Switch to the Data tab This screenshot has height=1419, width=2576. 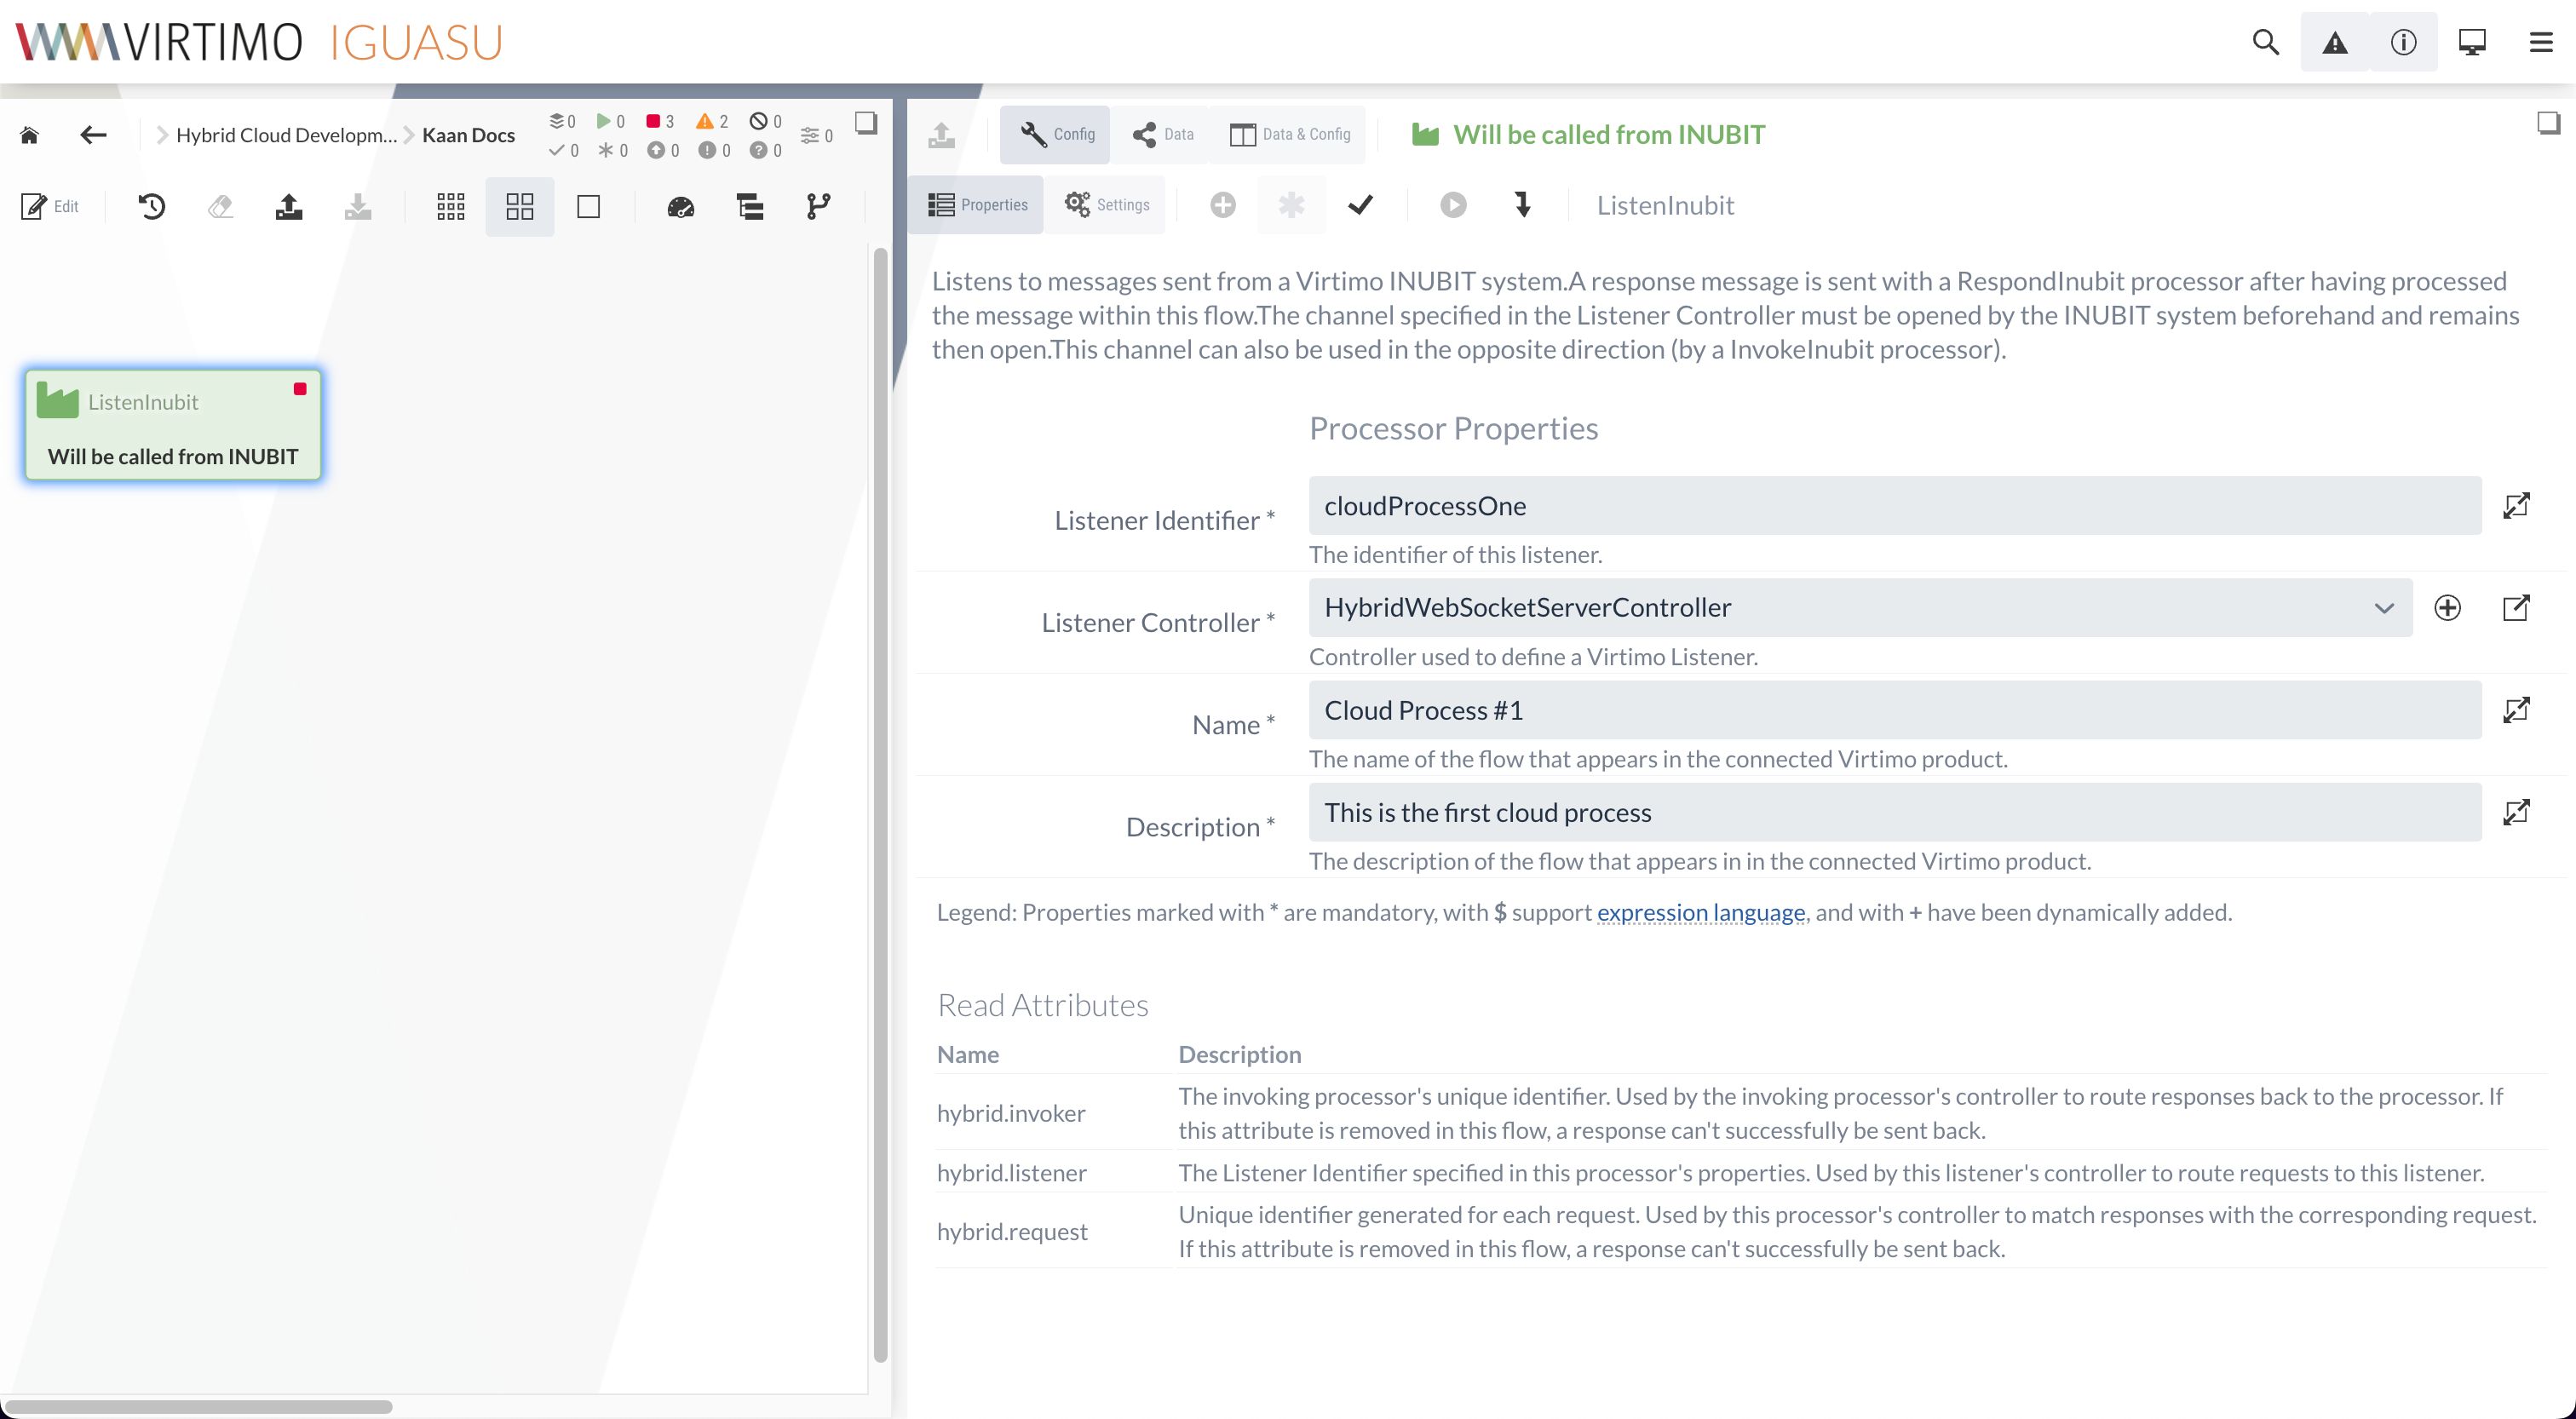(x=1163, y=134)
